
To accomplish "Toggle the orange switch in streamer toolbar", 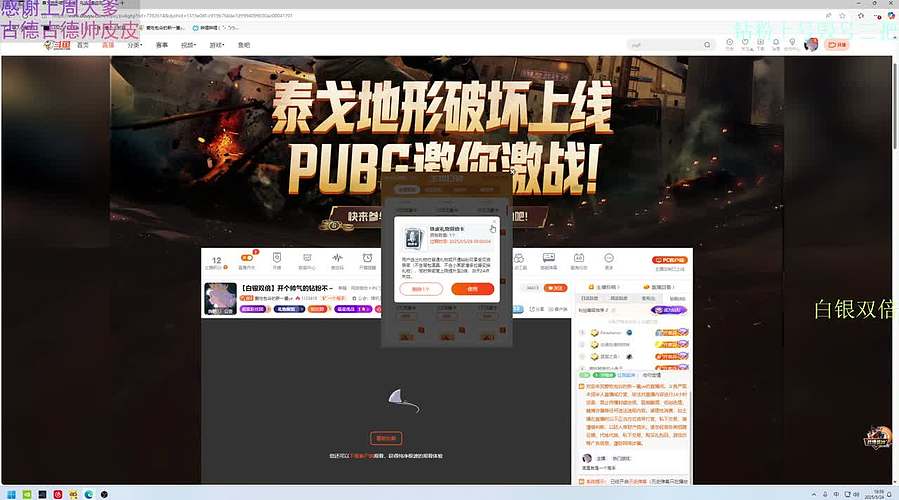I will 247,257.
